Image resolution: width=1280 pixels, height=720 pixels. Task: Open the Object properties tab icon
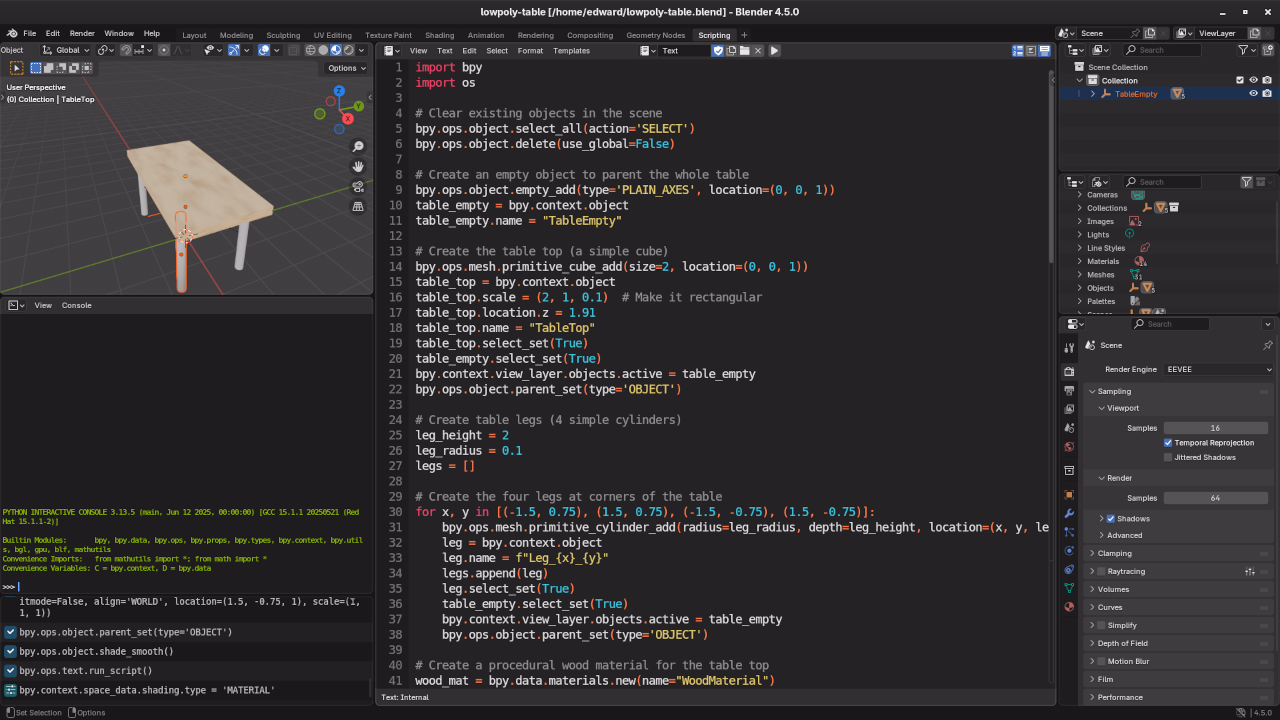1069,494
